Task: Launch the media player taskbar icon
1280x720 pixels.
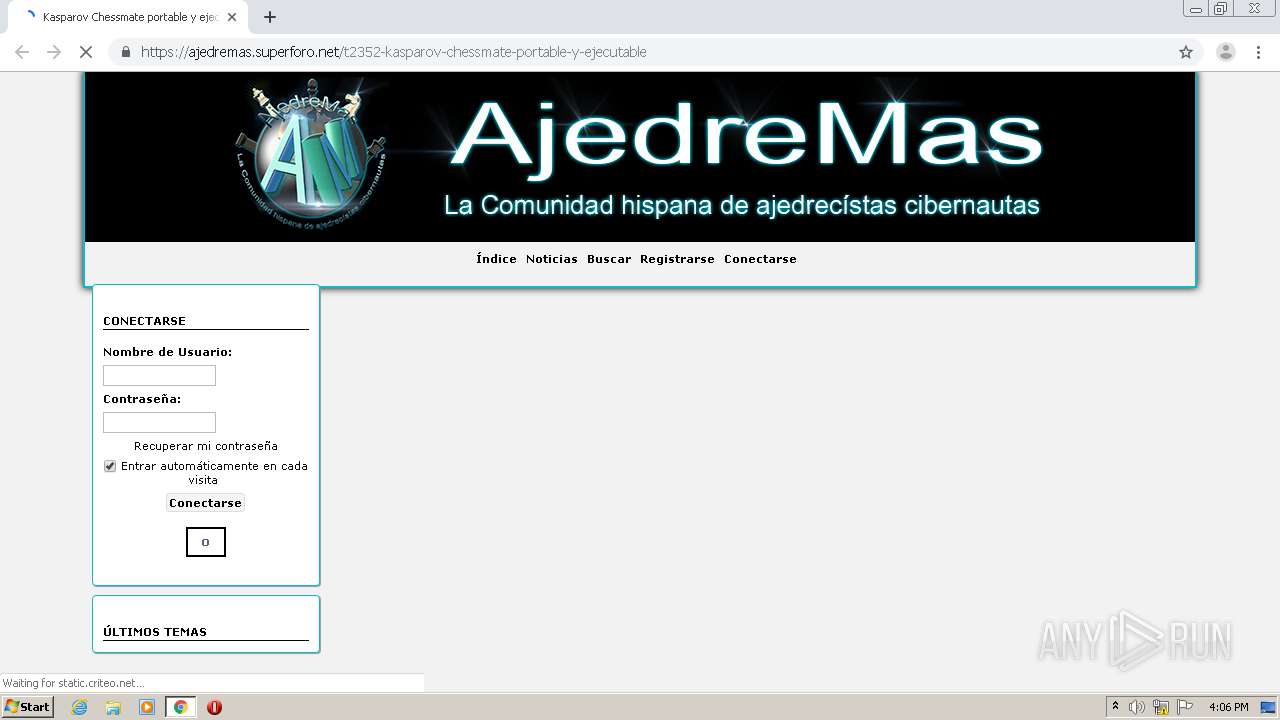Action: (147, 707)
